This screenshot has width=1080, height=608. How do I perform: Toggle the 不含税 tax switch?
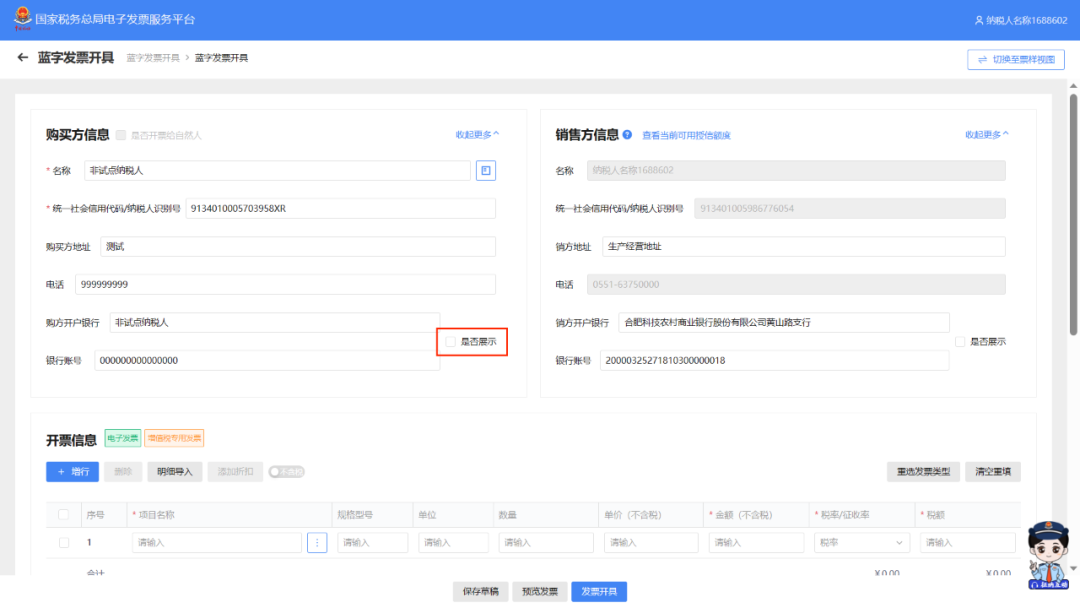tap(286, 472)
